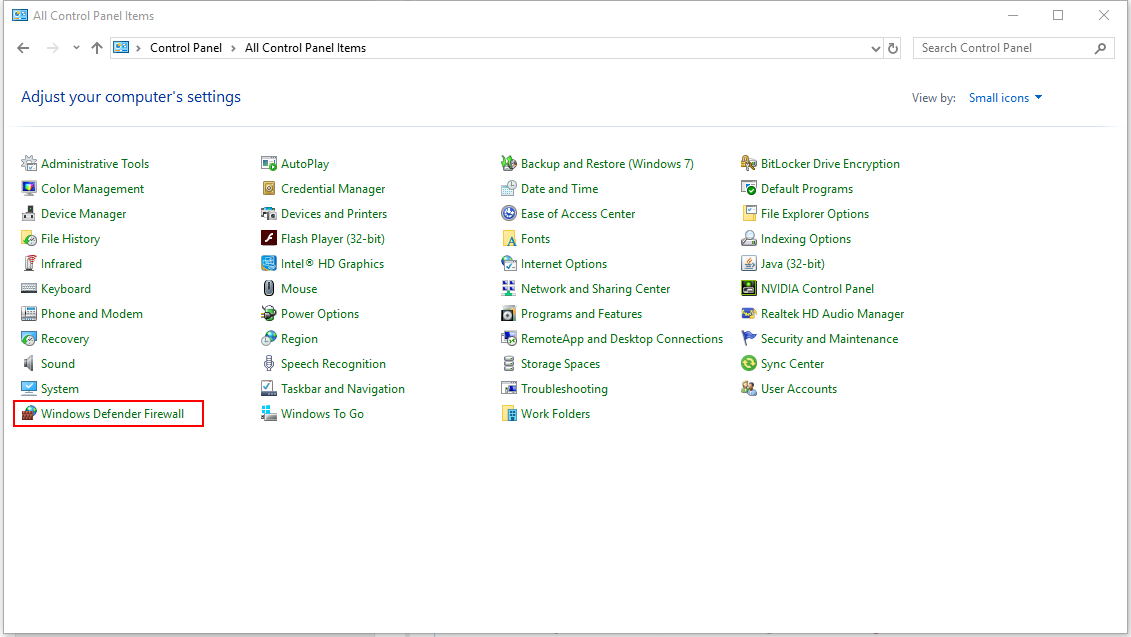Click the Fonts folder icon
This screenshot has height=637, width=1131.
509,239
